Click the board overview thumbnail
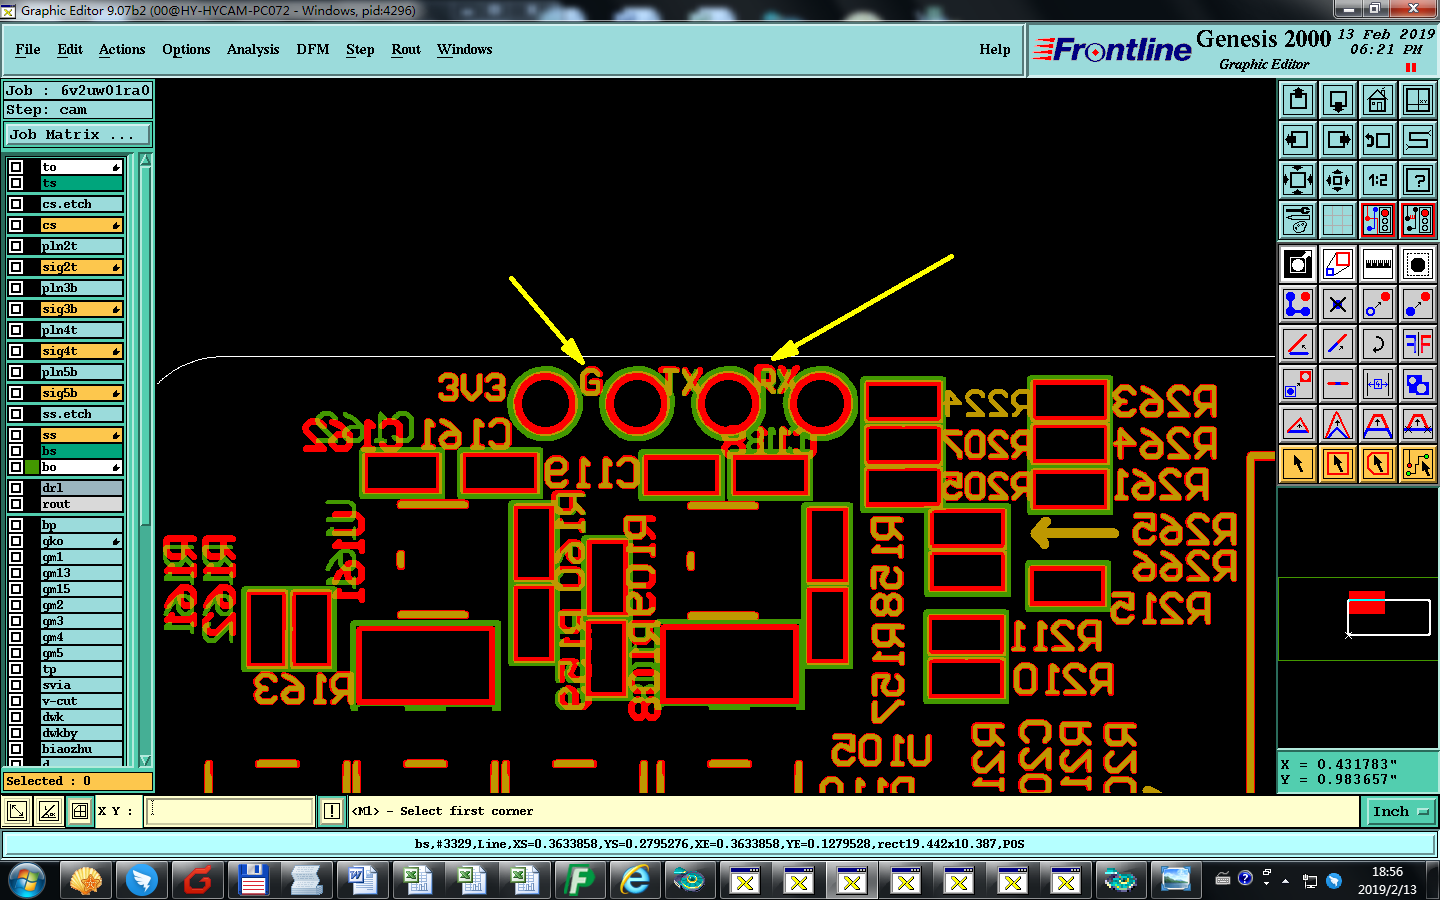 coord(1357,619)
